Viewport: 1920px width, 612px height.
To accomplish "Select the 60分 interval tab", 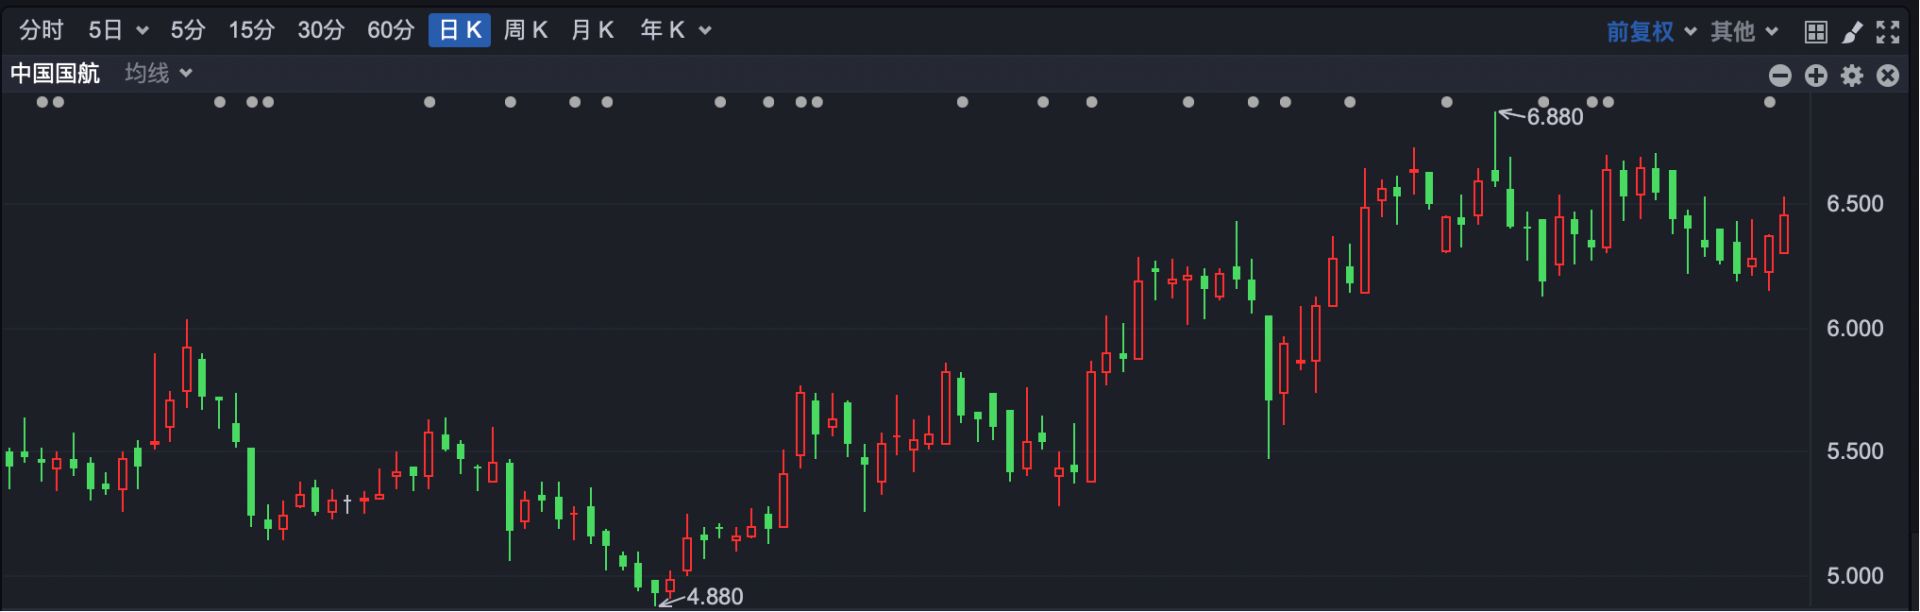I will (390, 31).
